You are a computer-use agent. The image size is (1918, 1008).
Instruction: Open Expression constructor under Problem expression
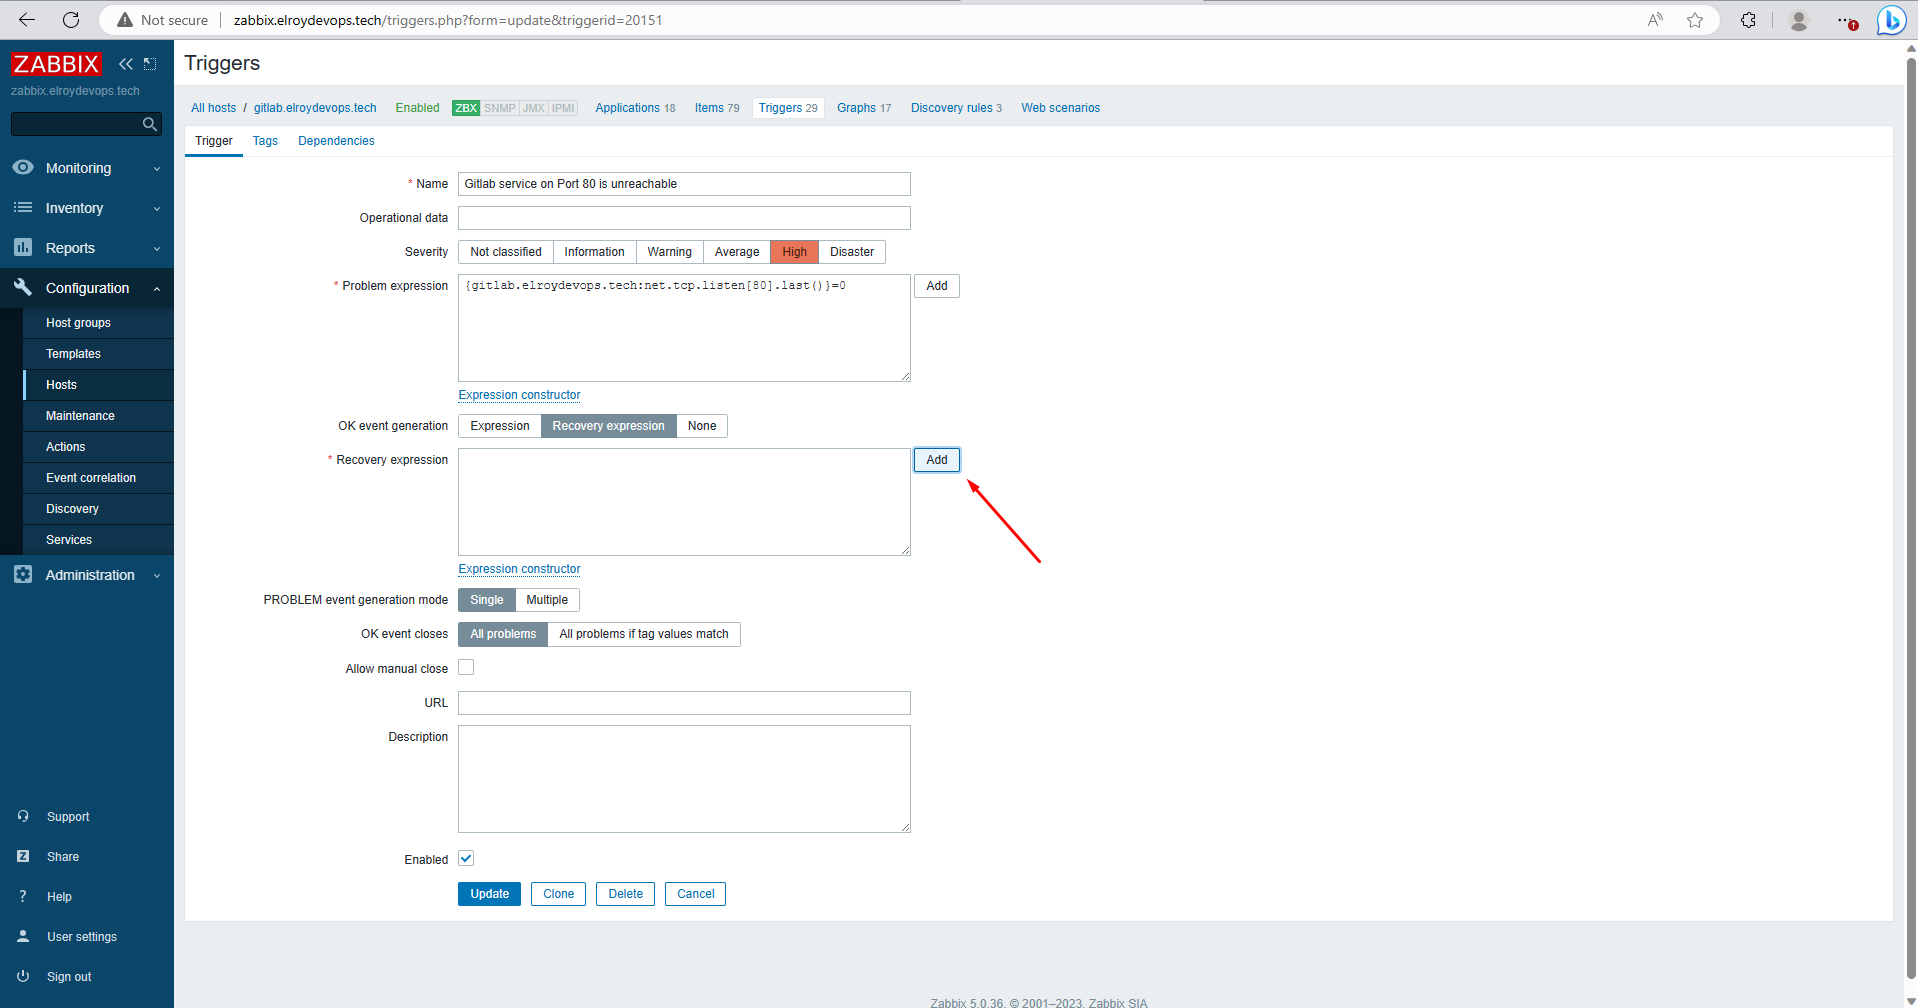tap(519, 395)
